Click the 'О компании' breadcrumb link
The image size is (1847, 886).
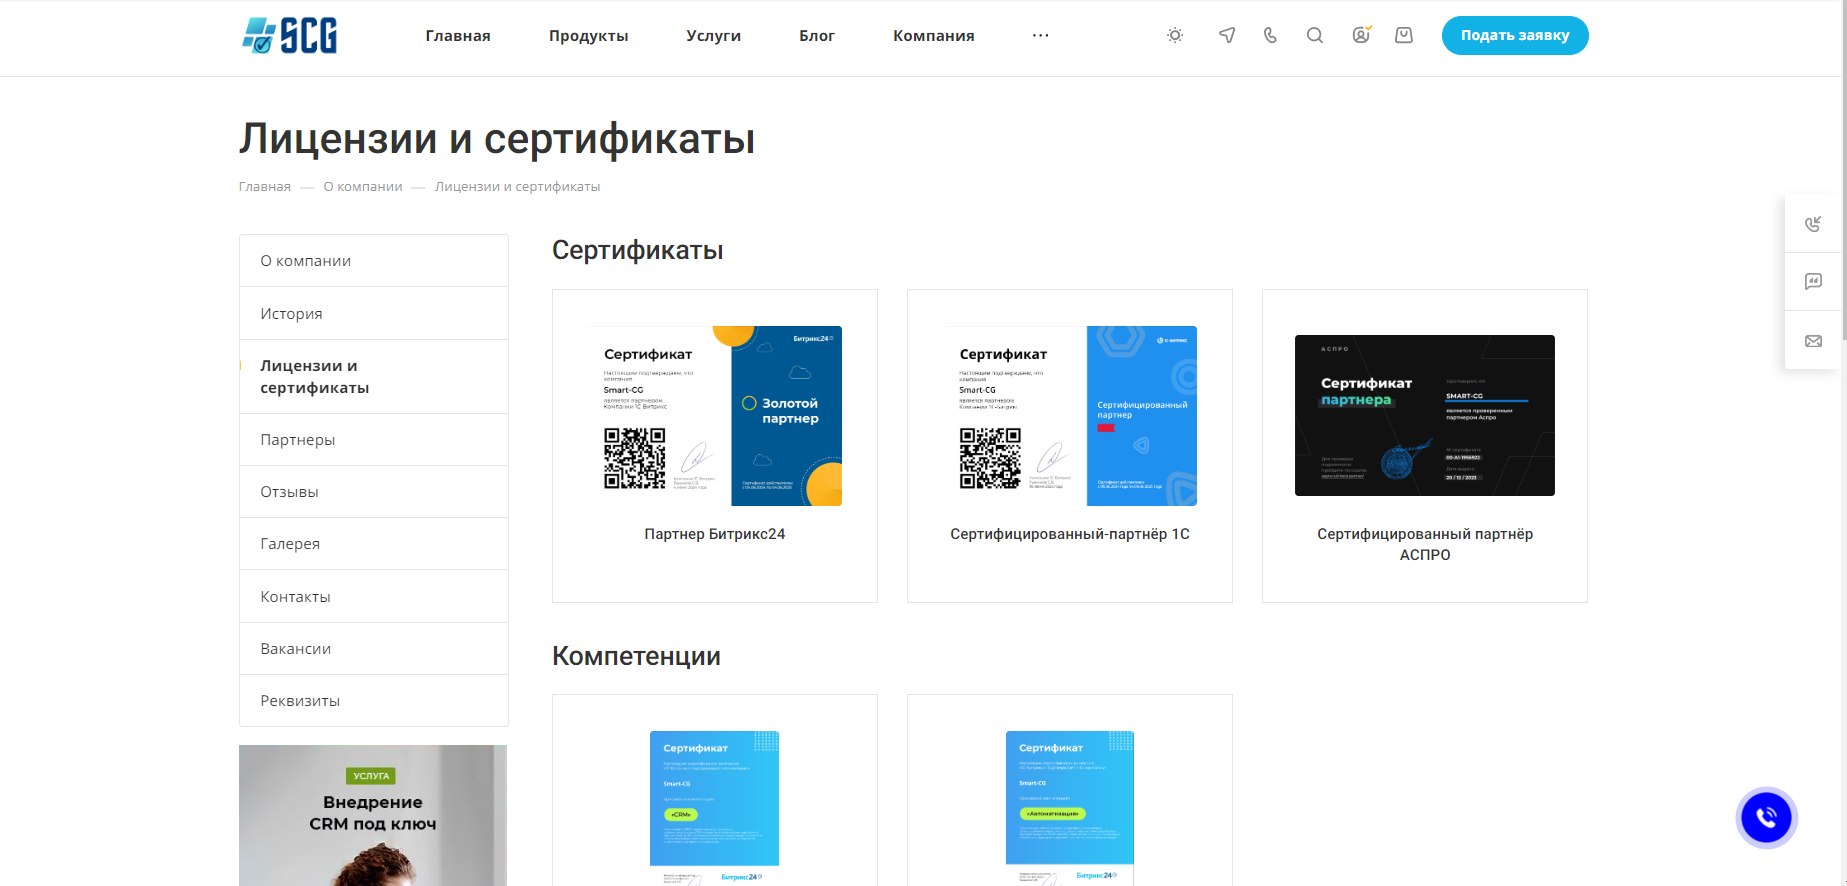point(363,187)
